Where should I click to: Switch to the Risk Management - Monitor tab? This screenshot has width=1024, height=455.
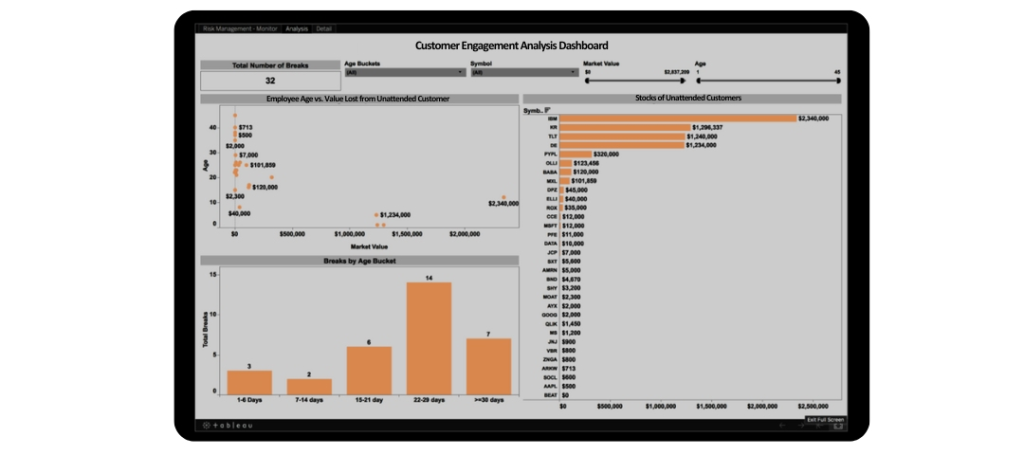click(240, 29)
